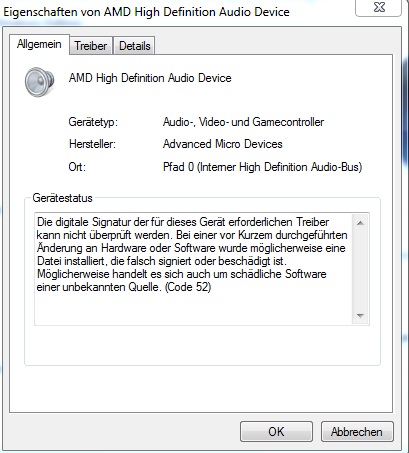409x453 pixels.
Task: Open the Details tab
Action: 135,46
